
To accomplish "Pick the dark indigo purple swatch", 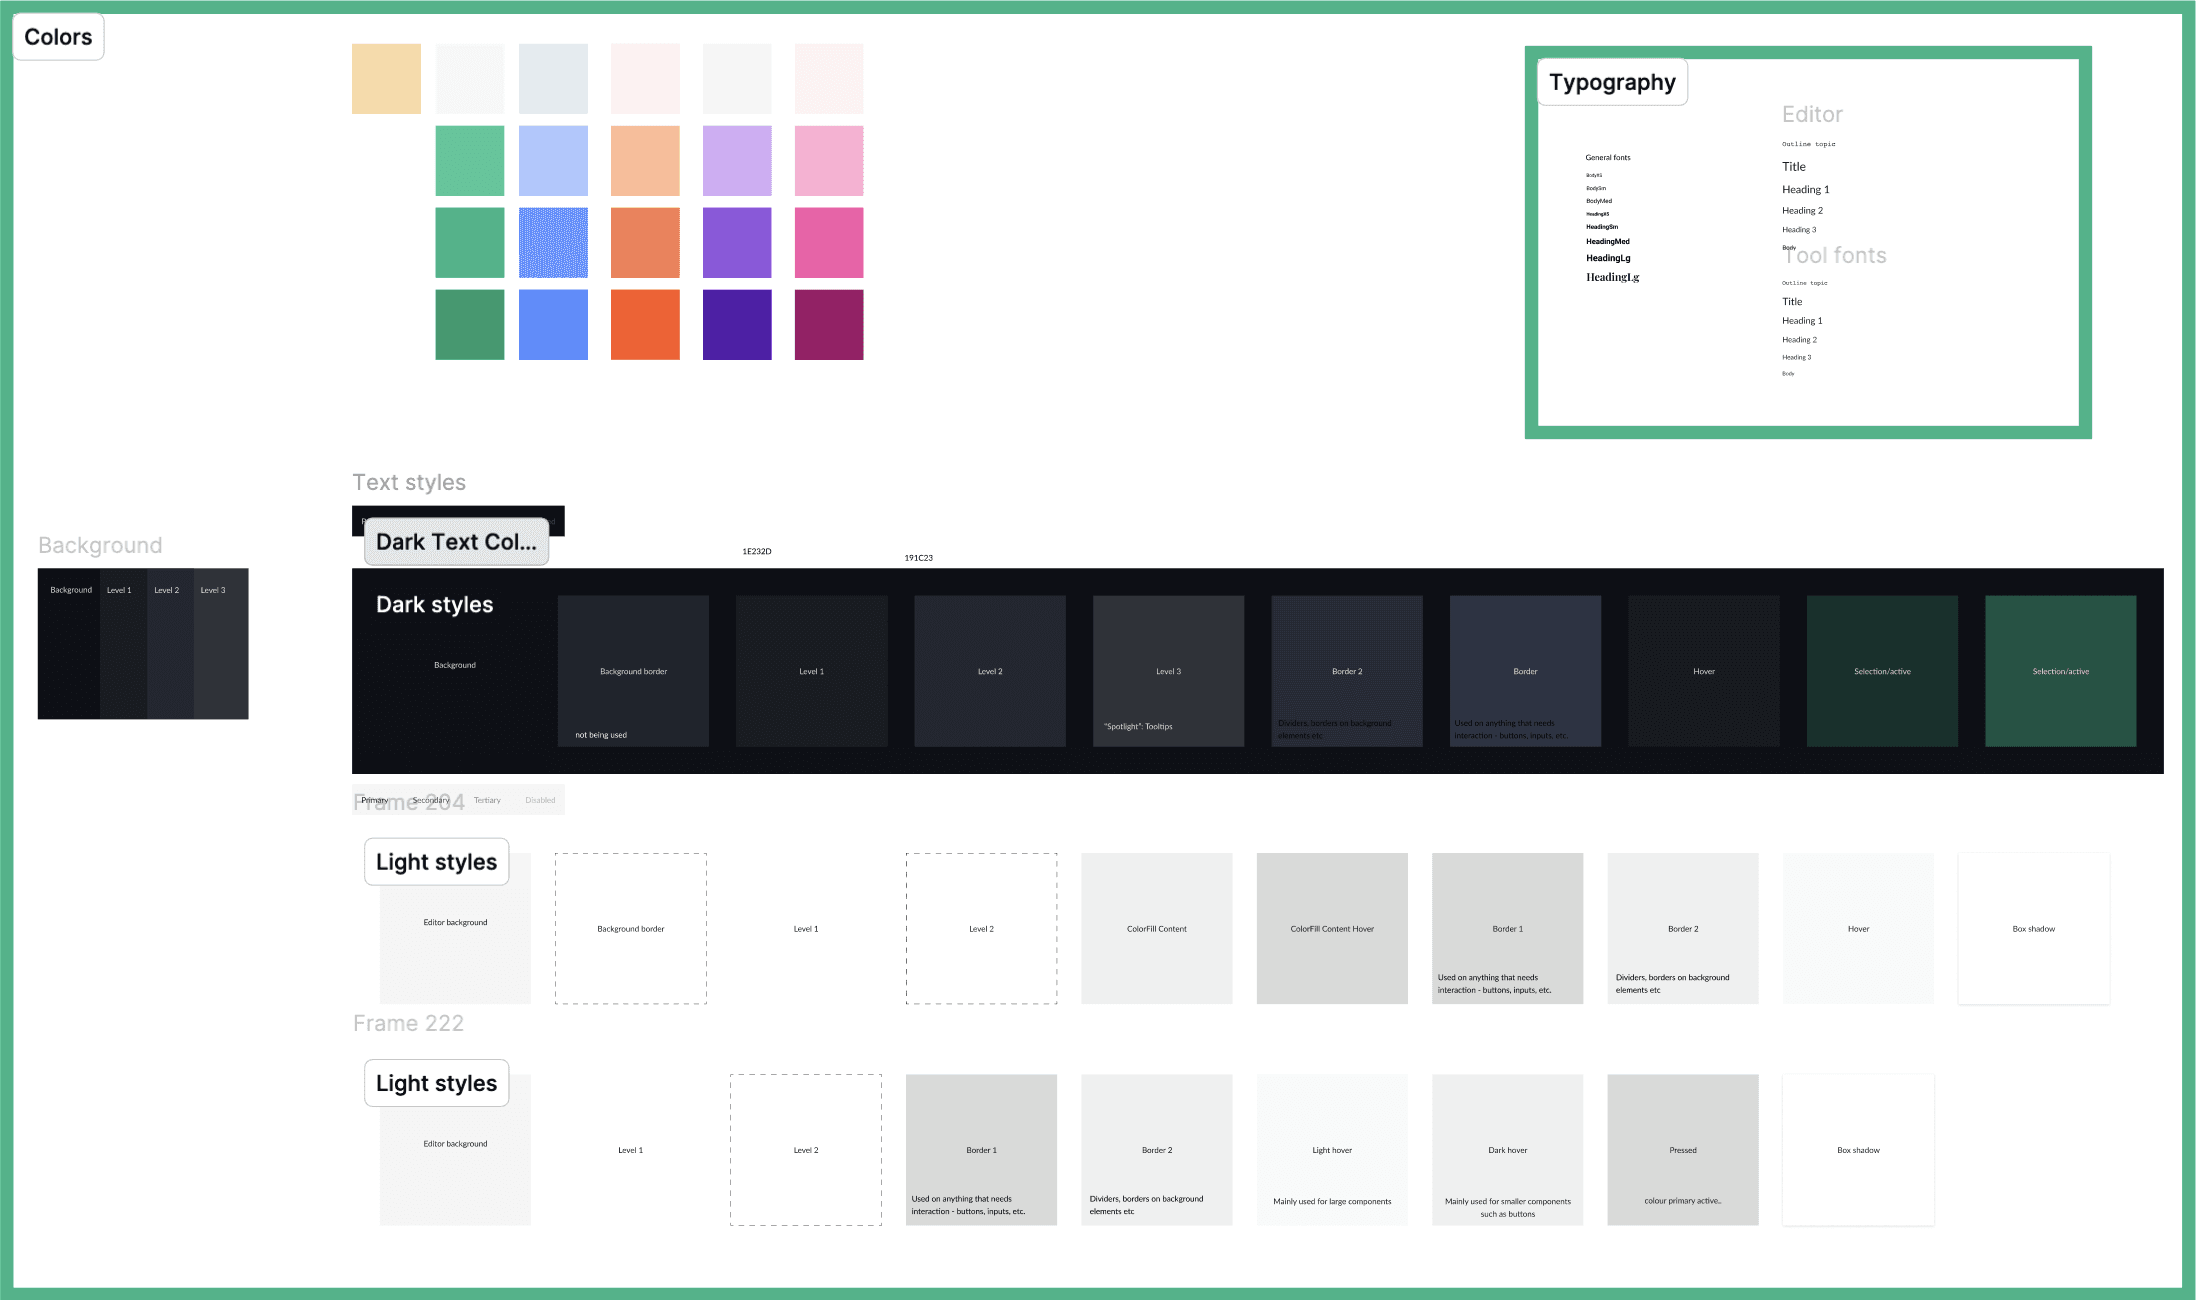I will 737,324.
